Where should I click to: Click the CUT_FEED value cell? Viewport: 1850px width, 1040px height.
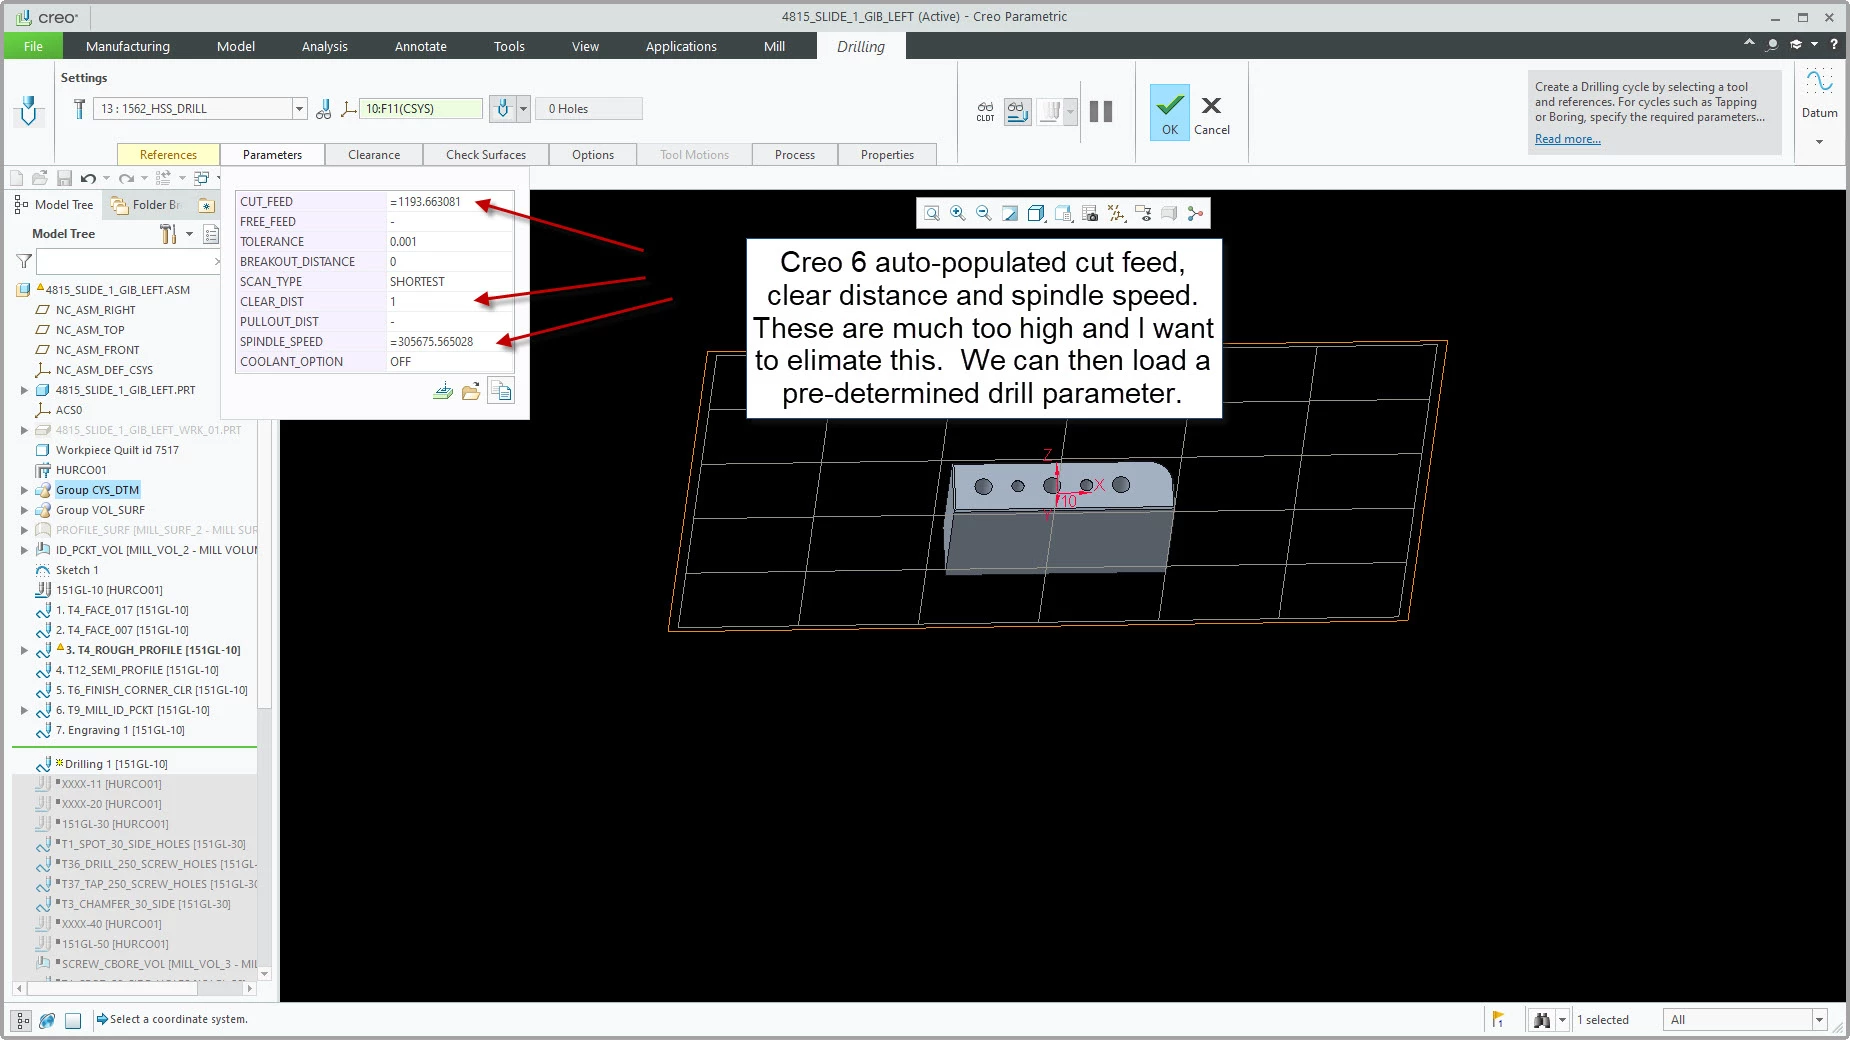pyautogui.click(x=450, y=202)
